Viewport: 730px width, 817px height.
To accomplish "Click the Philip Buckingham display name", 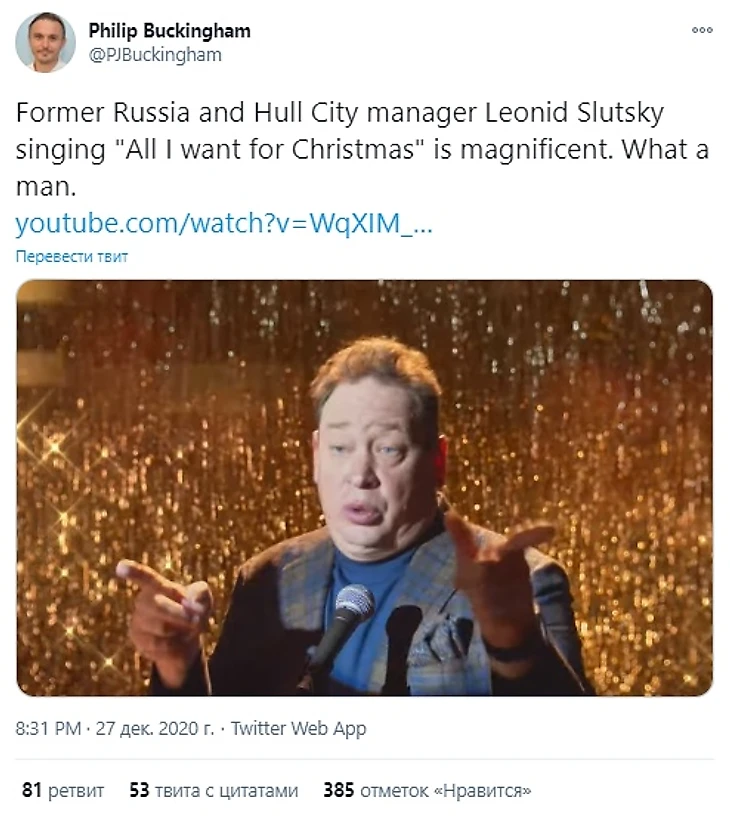I will 169,30.
